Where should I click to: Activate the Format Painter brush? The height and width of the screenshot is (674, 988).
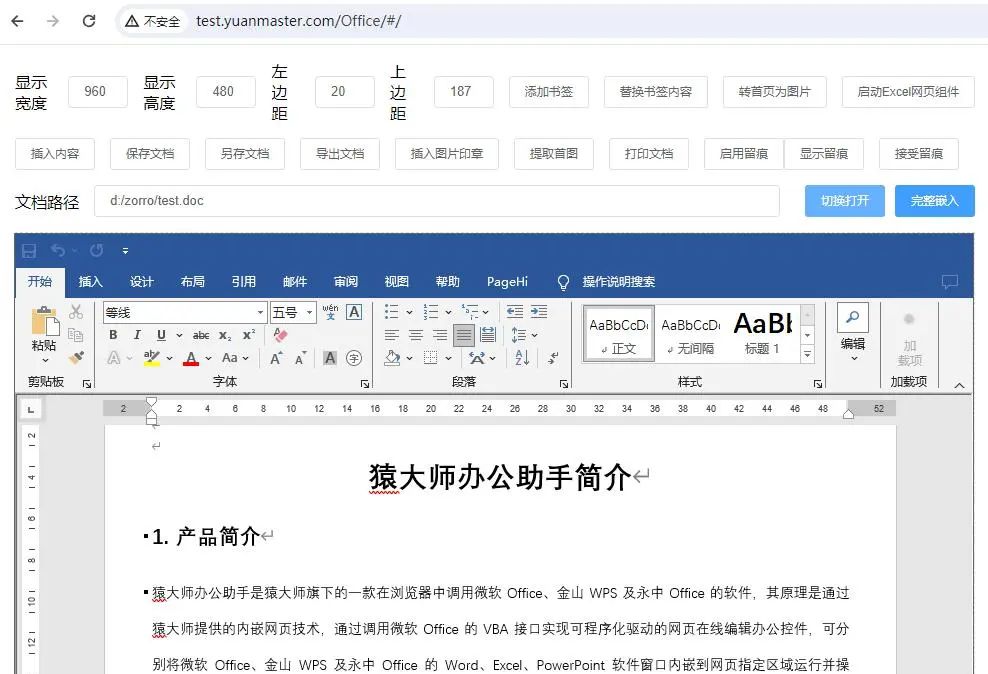tap(76, 357)
